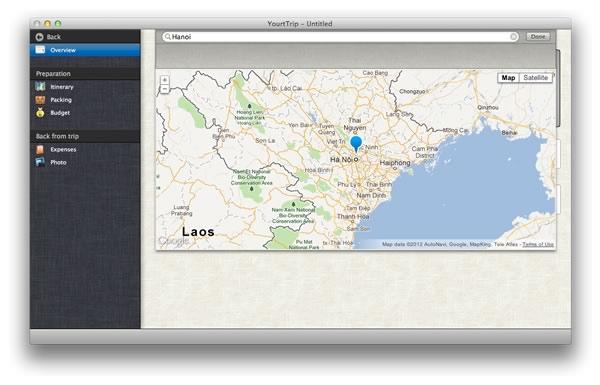This screenshot has height=385, width=600.
Task: Zoom in the map with plus button
Action: [x=165, y=80]
